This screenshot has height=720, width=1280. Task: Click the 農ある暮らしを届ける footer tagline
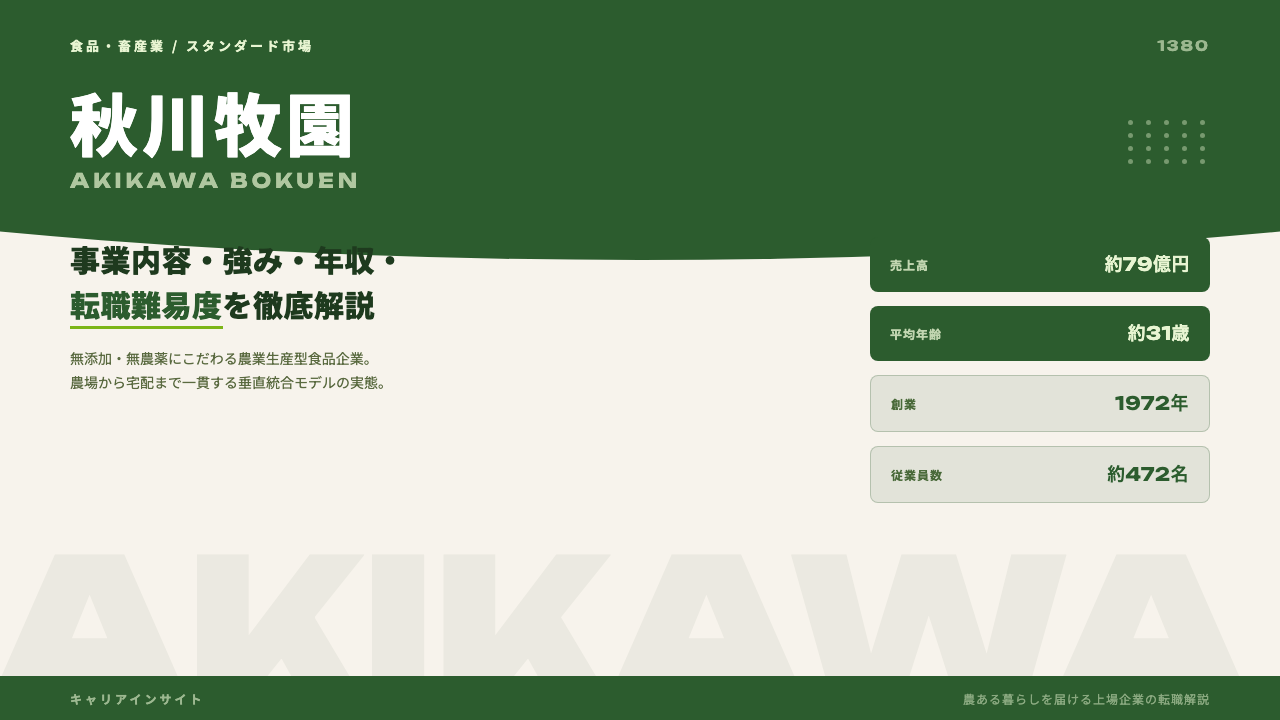point(1086,699)
